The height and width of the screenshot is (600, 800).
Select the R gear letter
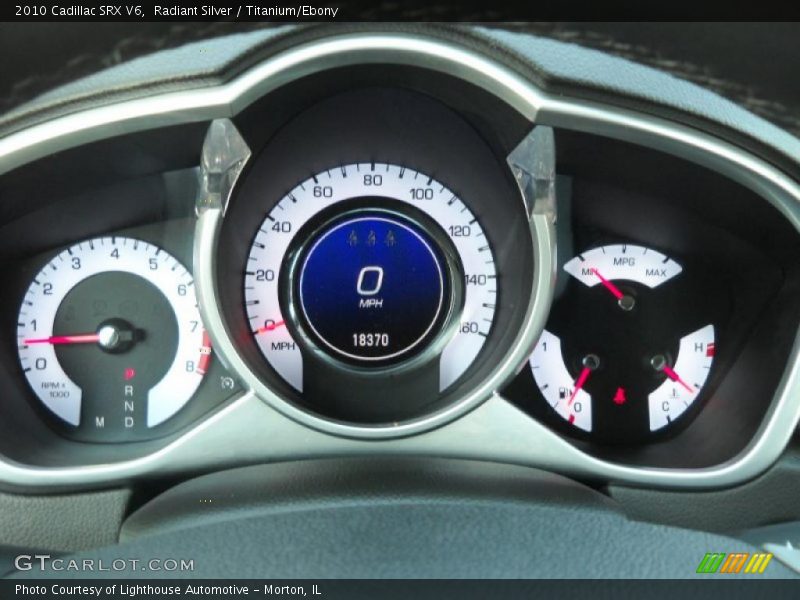129,390
